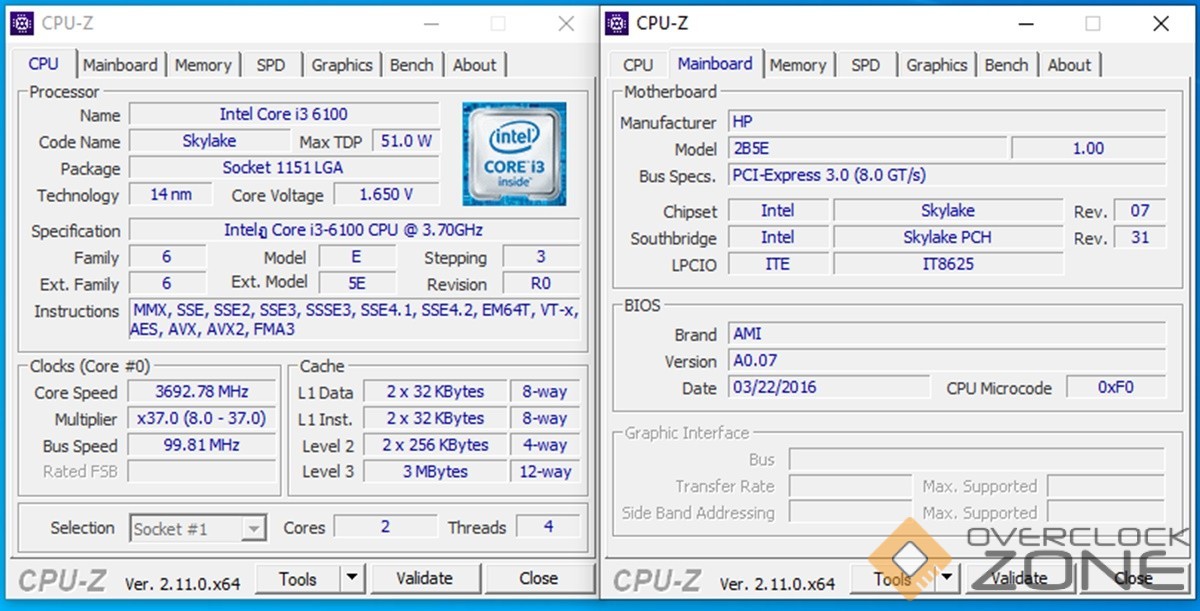Click the CPU Microcode value 0xF0
Image resolution: width=1200 pixels, height=611 pixels.
(x=1116, y=387)
